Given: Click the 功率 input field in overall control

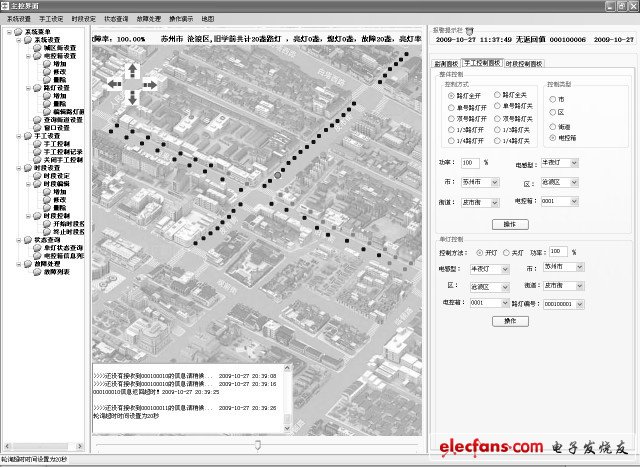Looking at the screenshot, I should point(470,162).
